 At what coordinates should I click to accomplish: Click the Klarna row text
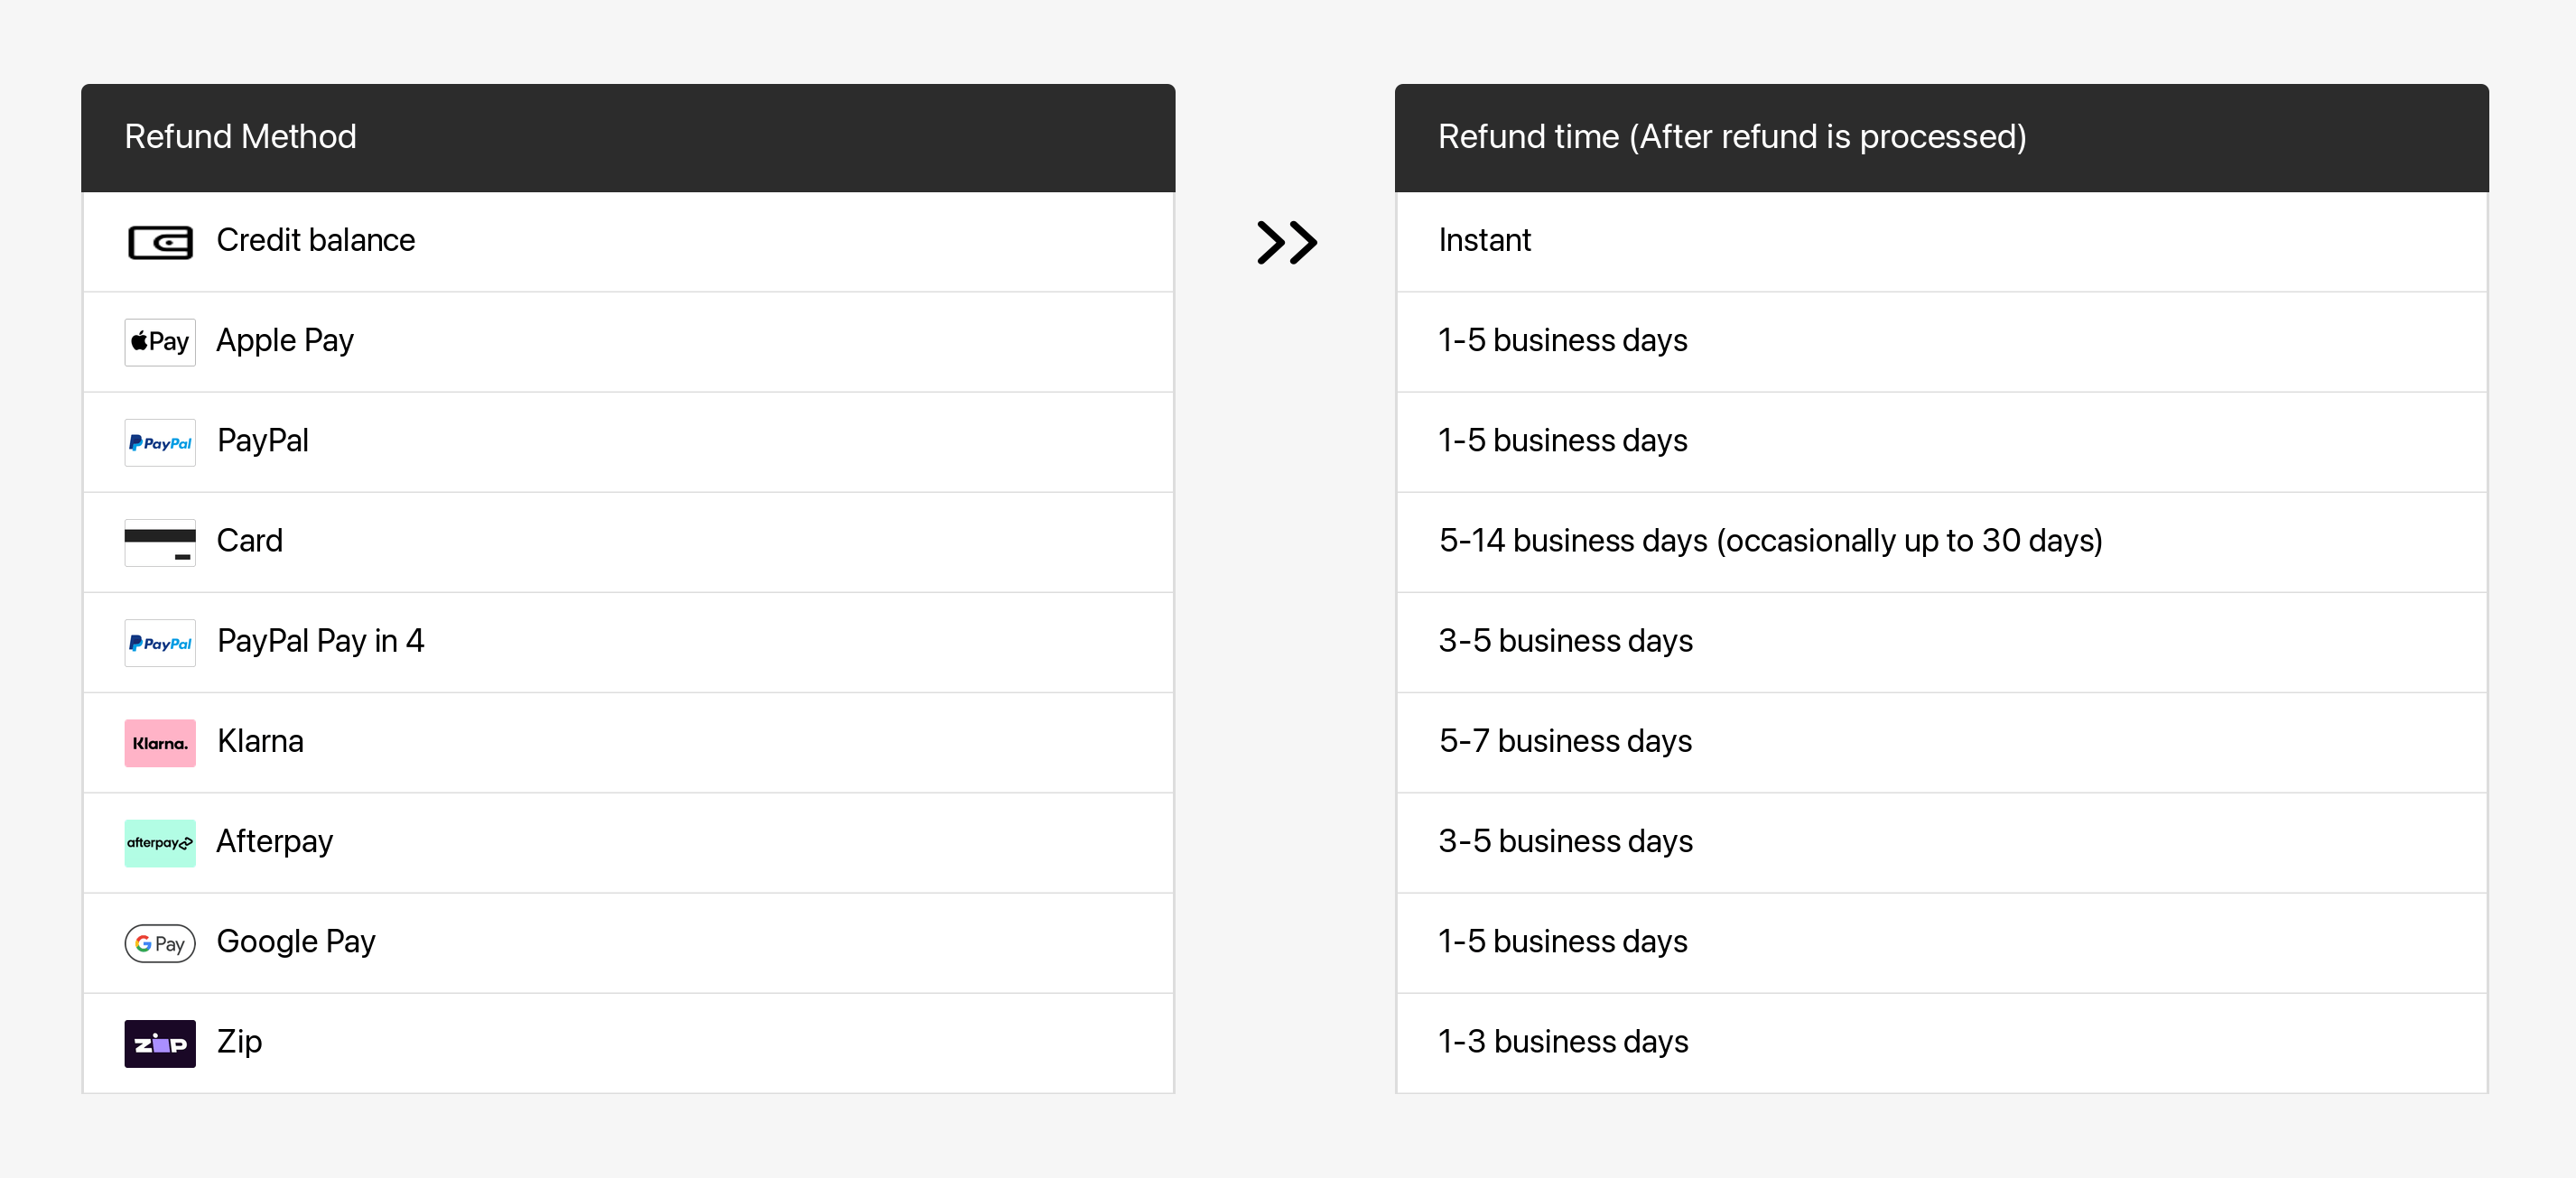[x=260, y=741]
